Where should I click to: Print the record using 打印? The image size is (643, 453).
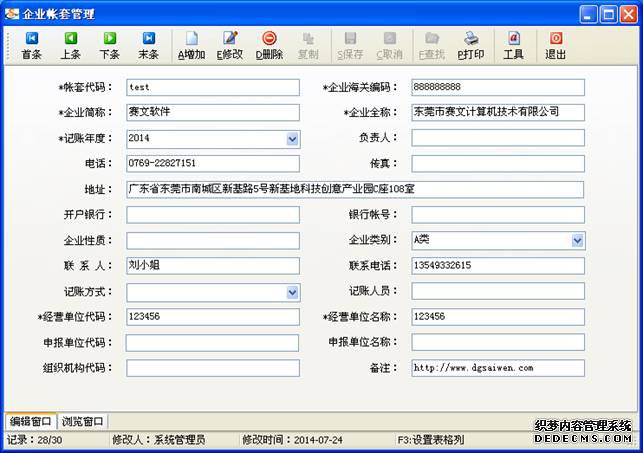(x=471, y=45)
